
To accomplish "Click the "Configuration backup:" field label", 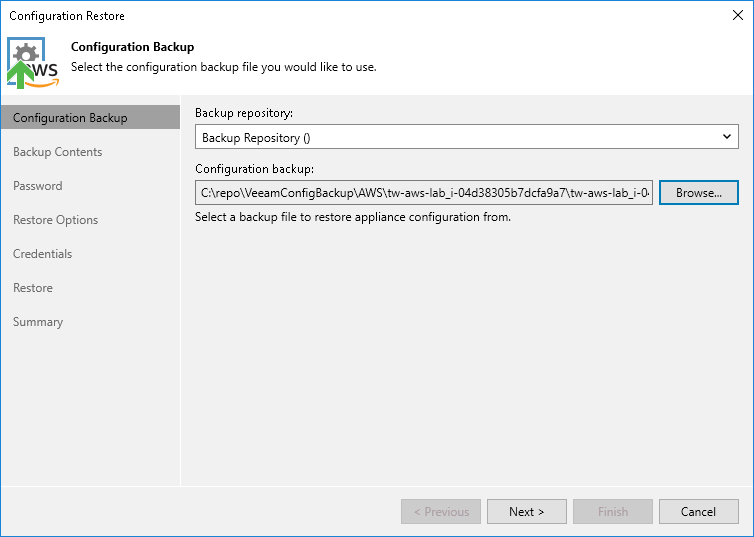I will (255, 169).
